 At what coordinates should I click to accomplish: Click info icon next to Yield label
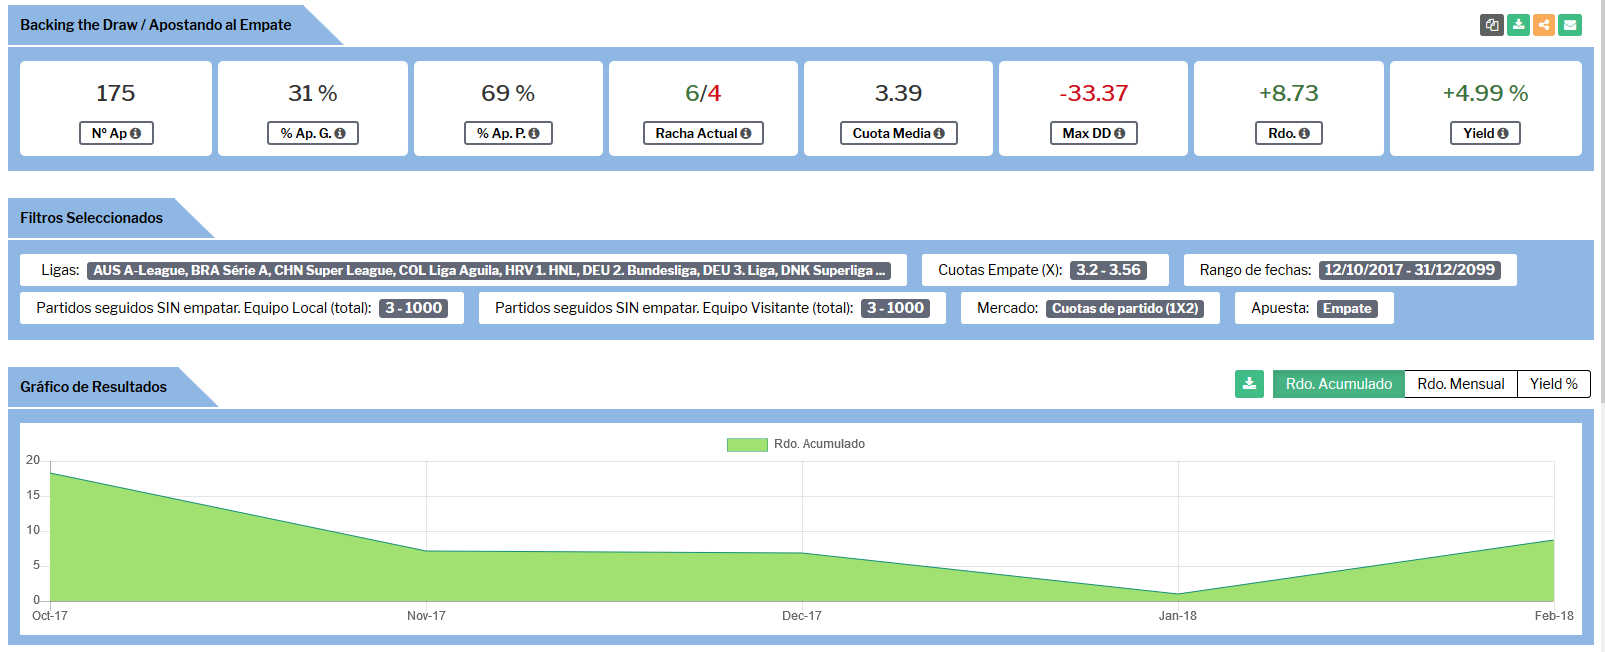pyautogui.click(x=1503, y=134)
